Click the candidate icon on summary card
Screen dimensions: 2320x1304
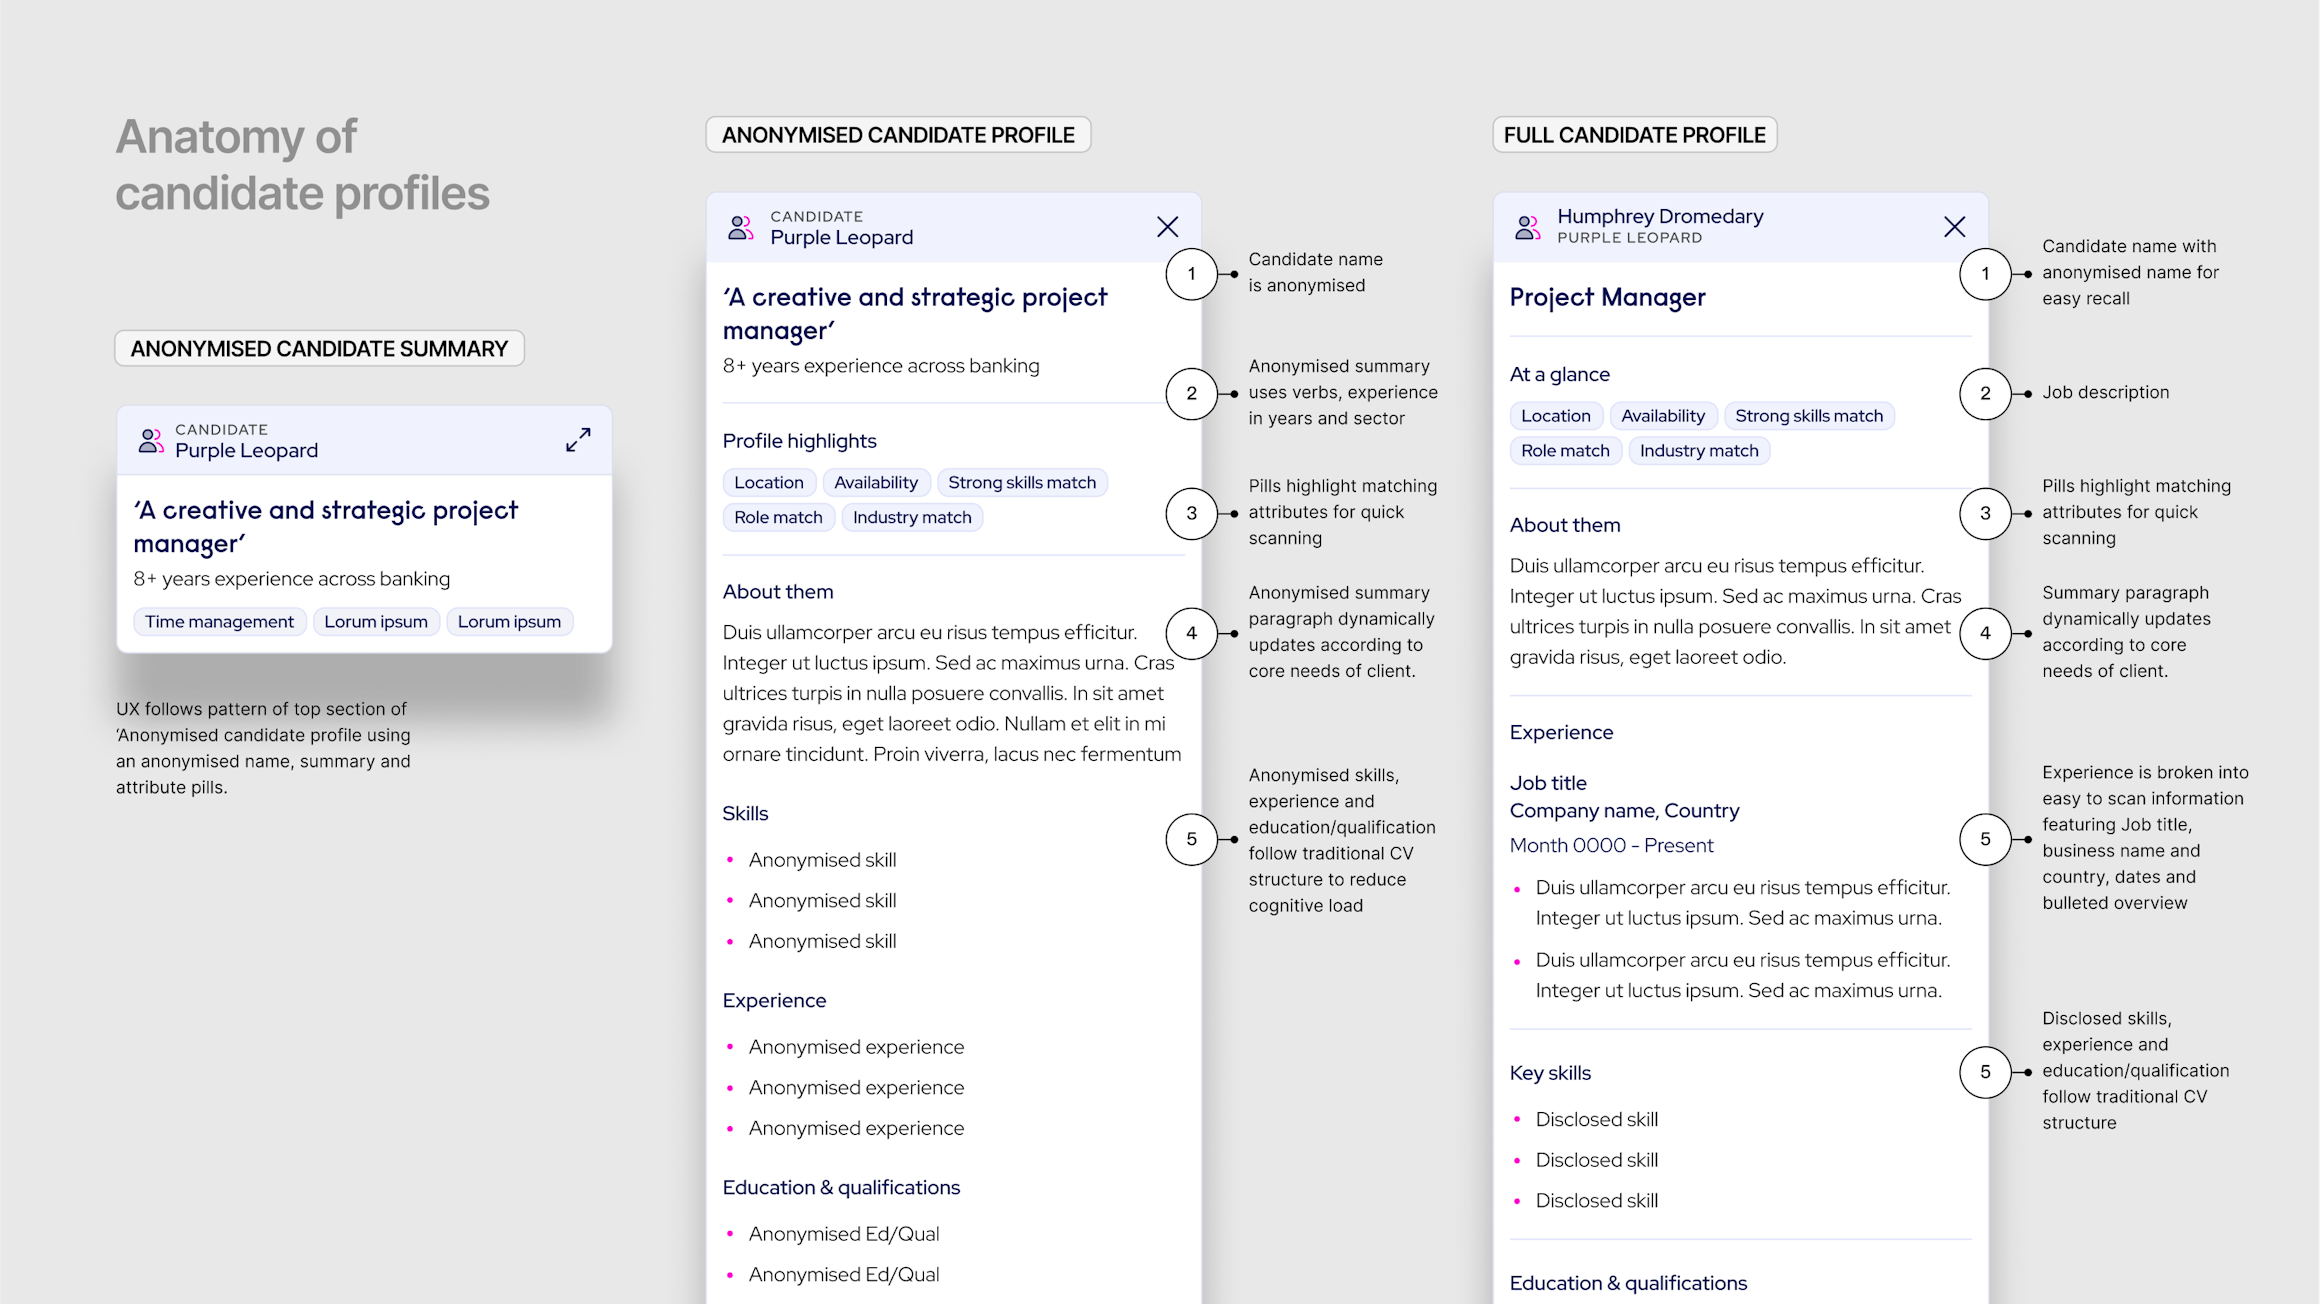[151, 440]
